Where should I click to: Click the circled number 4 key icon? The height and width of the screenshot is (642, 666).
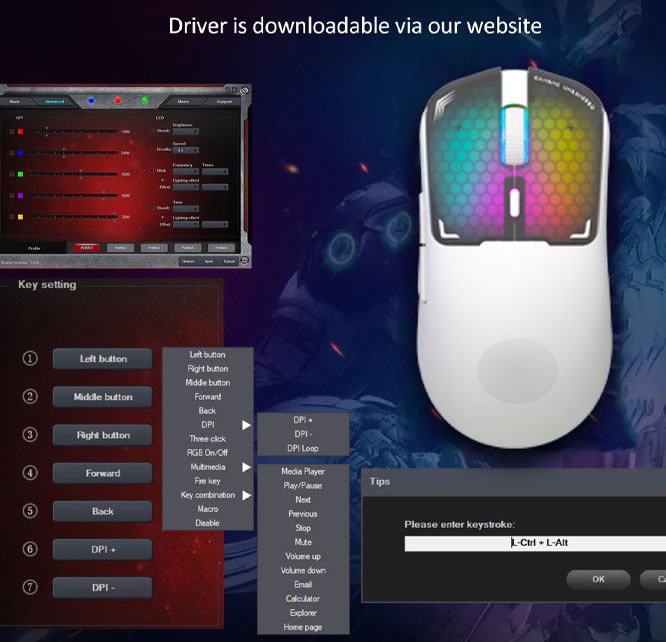pyautogui.click(x=30, y=472)
